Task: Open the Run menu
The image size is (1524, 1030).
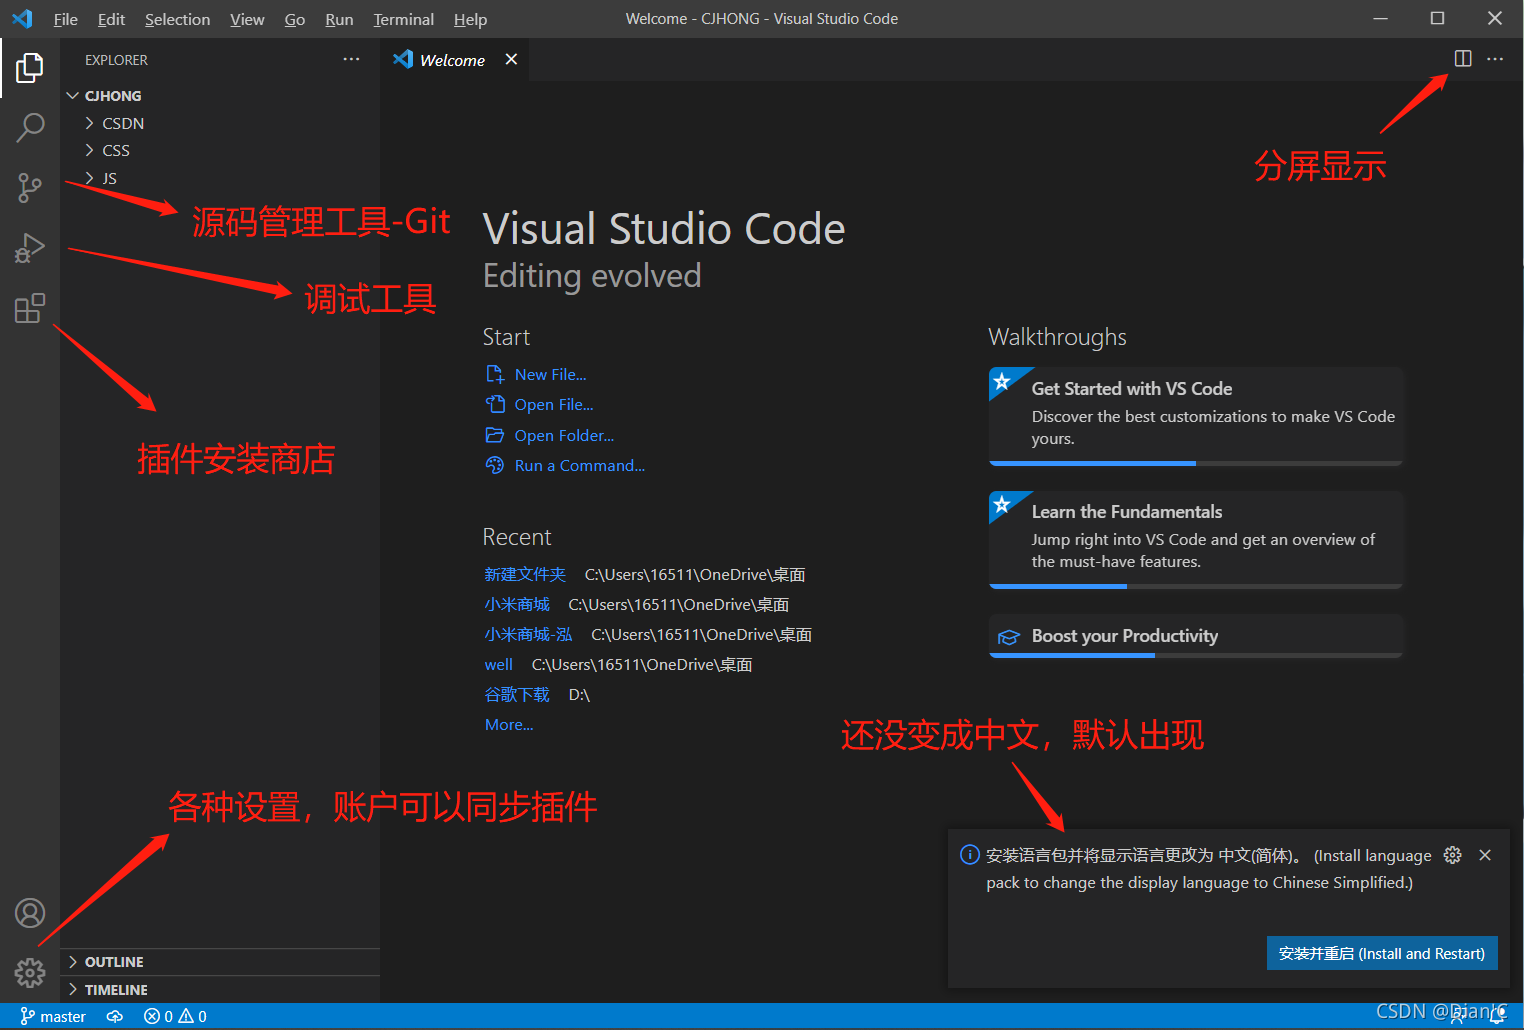Action: pos(339,19)
